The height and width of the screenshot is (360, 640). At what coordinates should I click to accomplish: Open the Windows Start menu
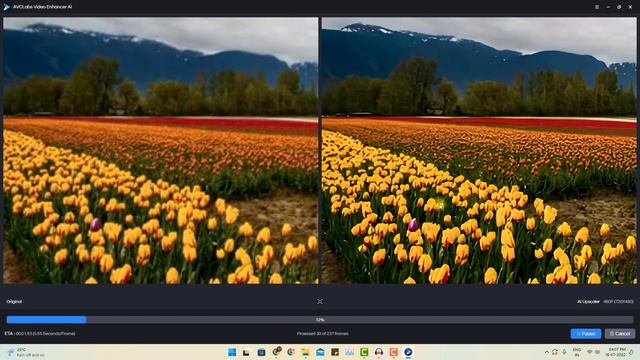tap(232, 352)
